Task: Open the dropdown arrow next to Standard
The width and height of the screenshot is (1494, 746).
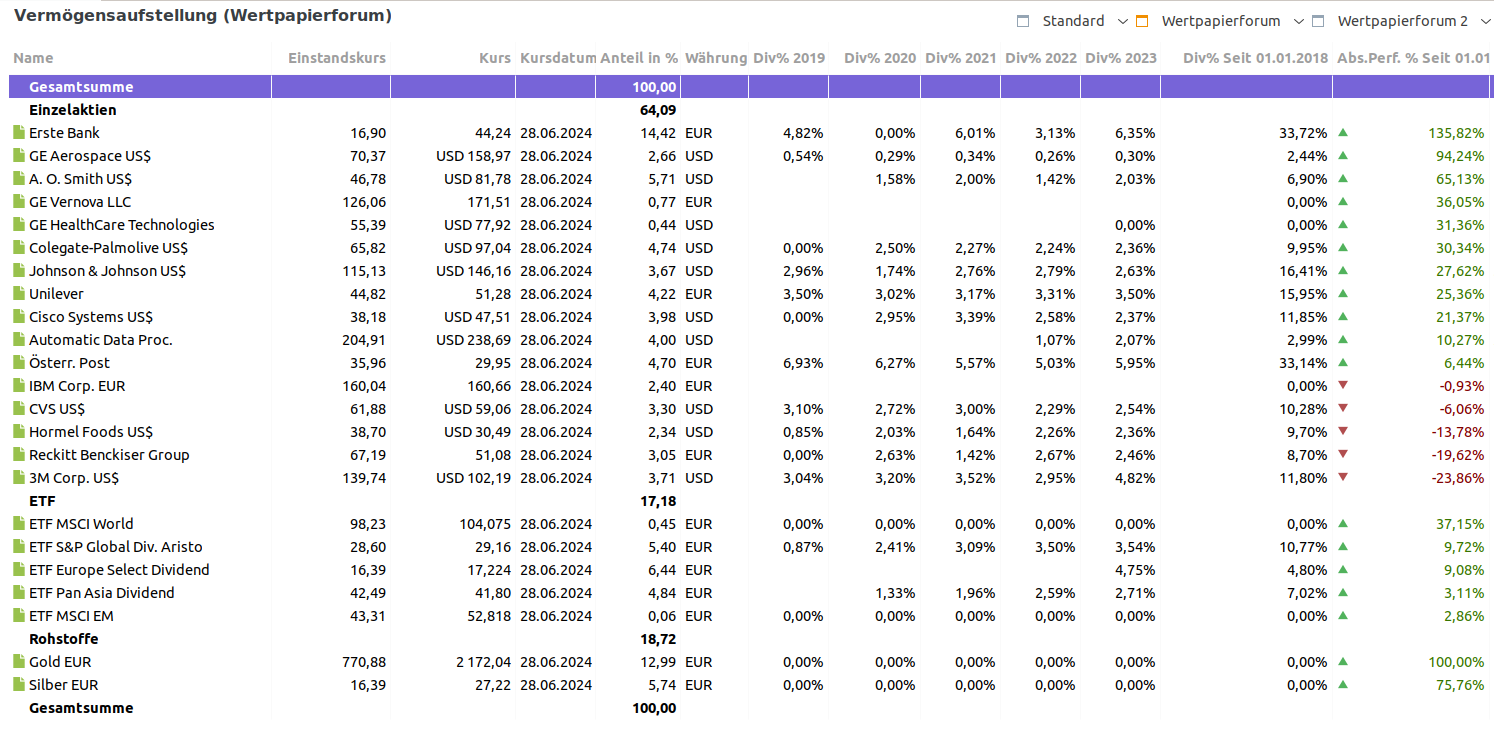Action: pos(1122,21)
